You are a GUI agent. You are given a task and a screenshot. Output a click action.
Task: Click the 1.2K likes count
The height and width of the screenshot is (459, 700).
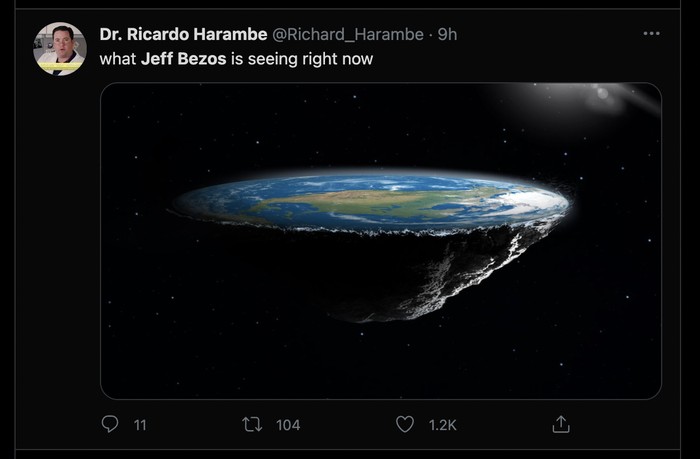pos(442,425)
